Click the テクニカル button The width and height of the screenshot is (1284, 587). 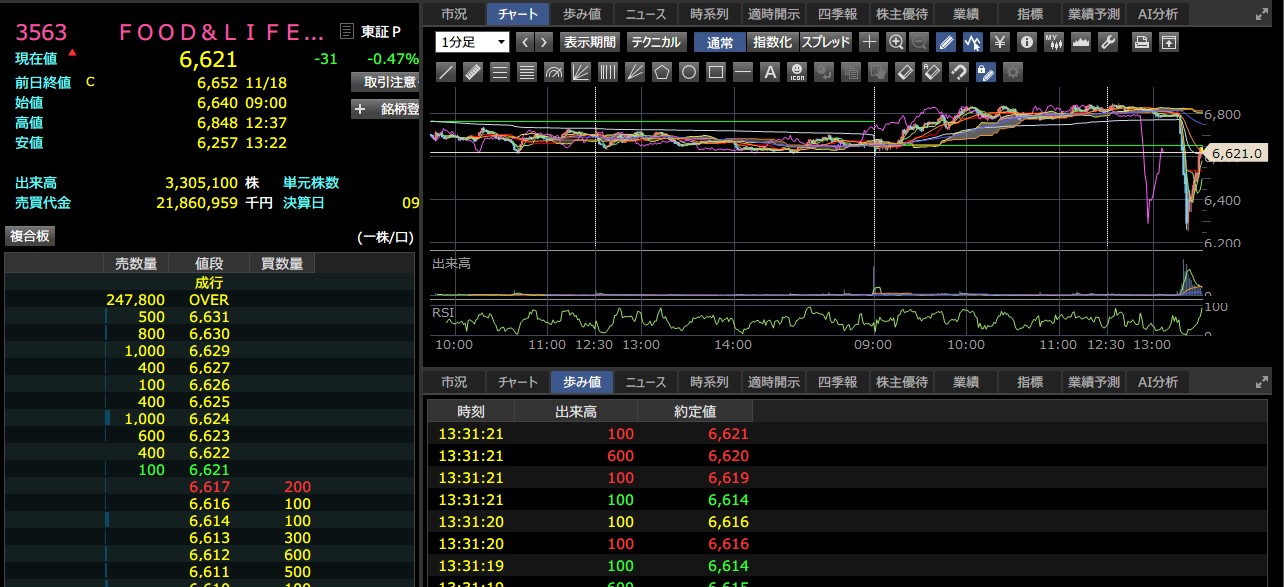[x=656, y=42]
